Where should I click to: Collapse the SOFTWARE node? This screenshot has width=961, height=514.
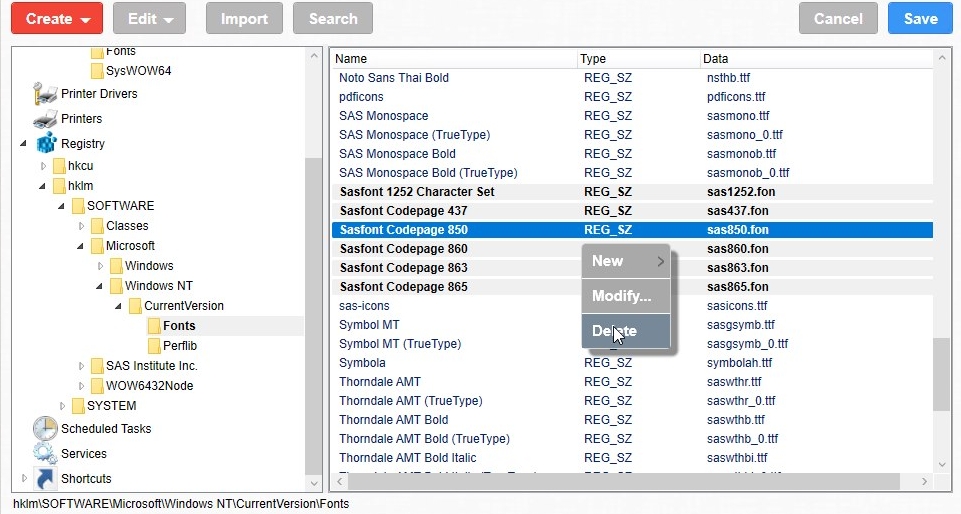click(61, 206)
